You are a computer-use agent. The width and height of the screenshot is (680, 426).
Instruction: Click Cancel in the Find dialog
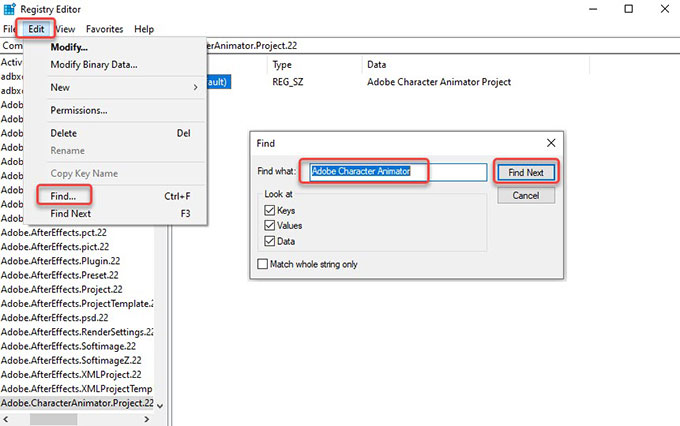[526, 195]
